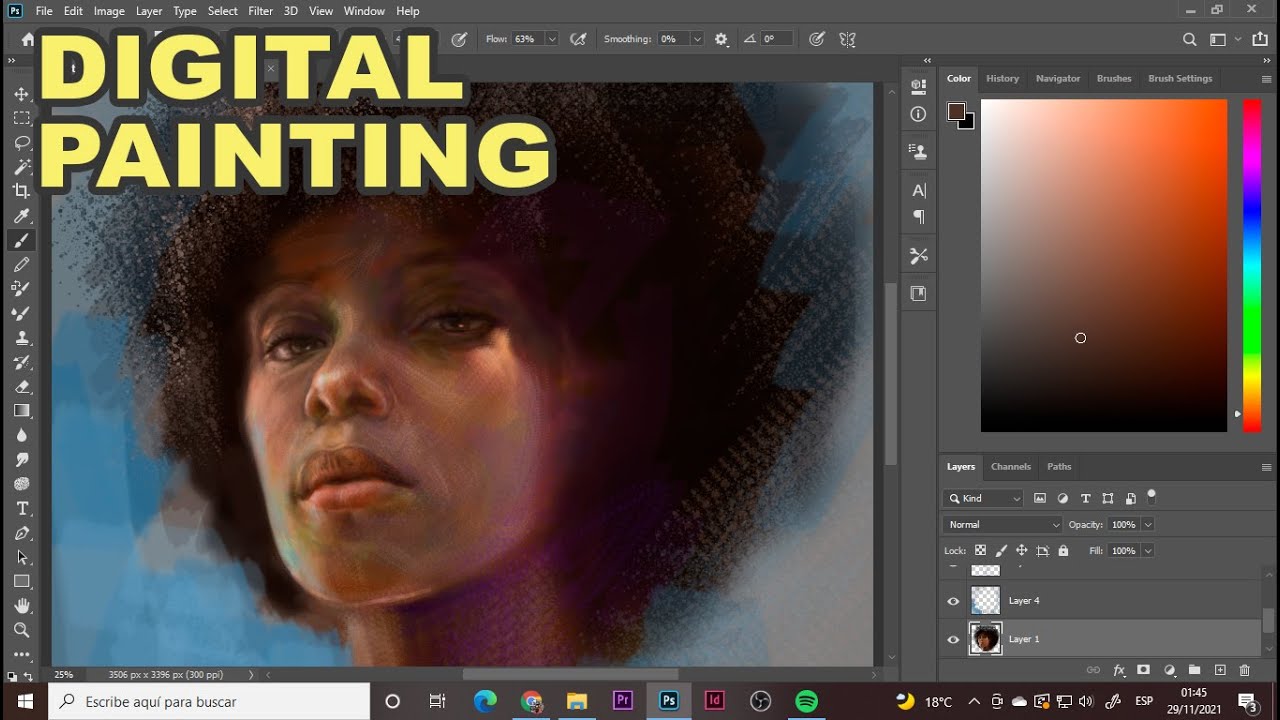Hide Layer 4 with its eye icon
Viewport: 1280px width, 720px height.
[953, 601]
